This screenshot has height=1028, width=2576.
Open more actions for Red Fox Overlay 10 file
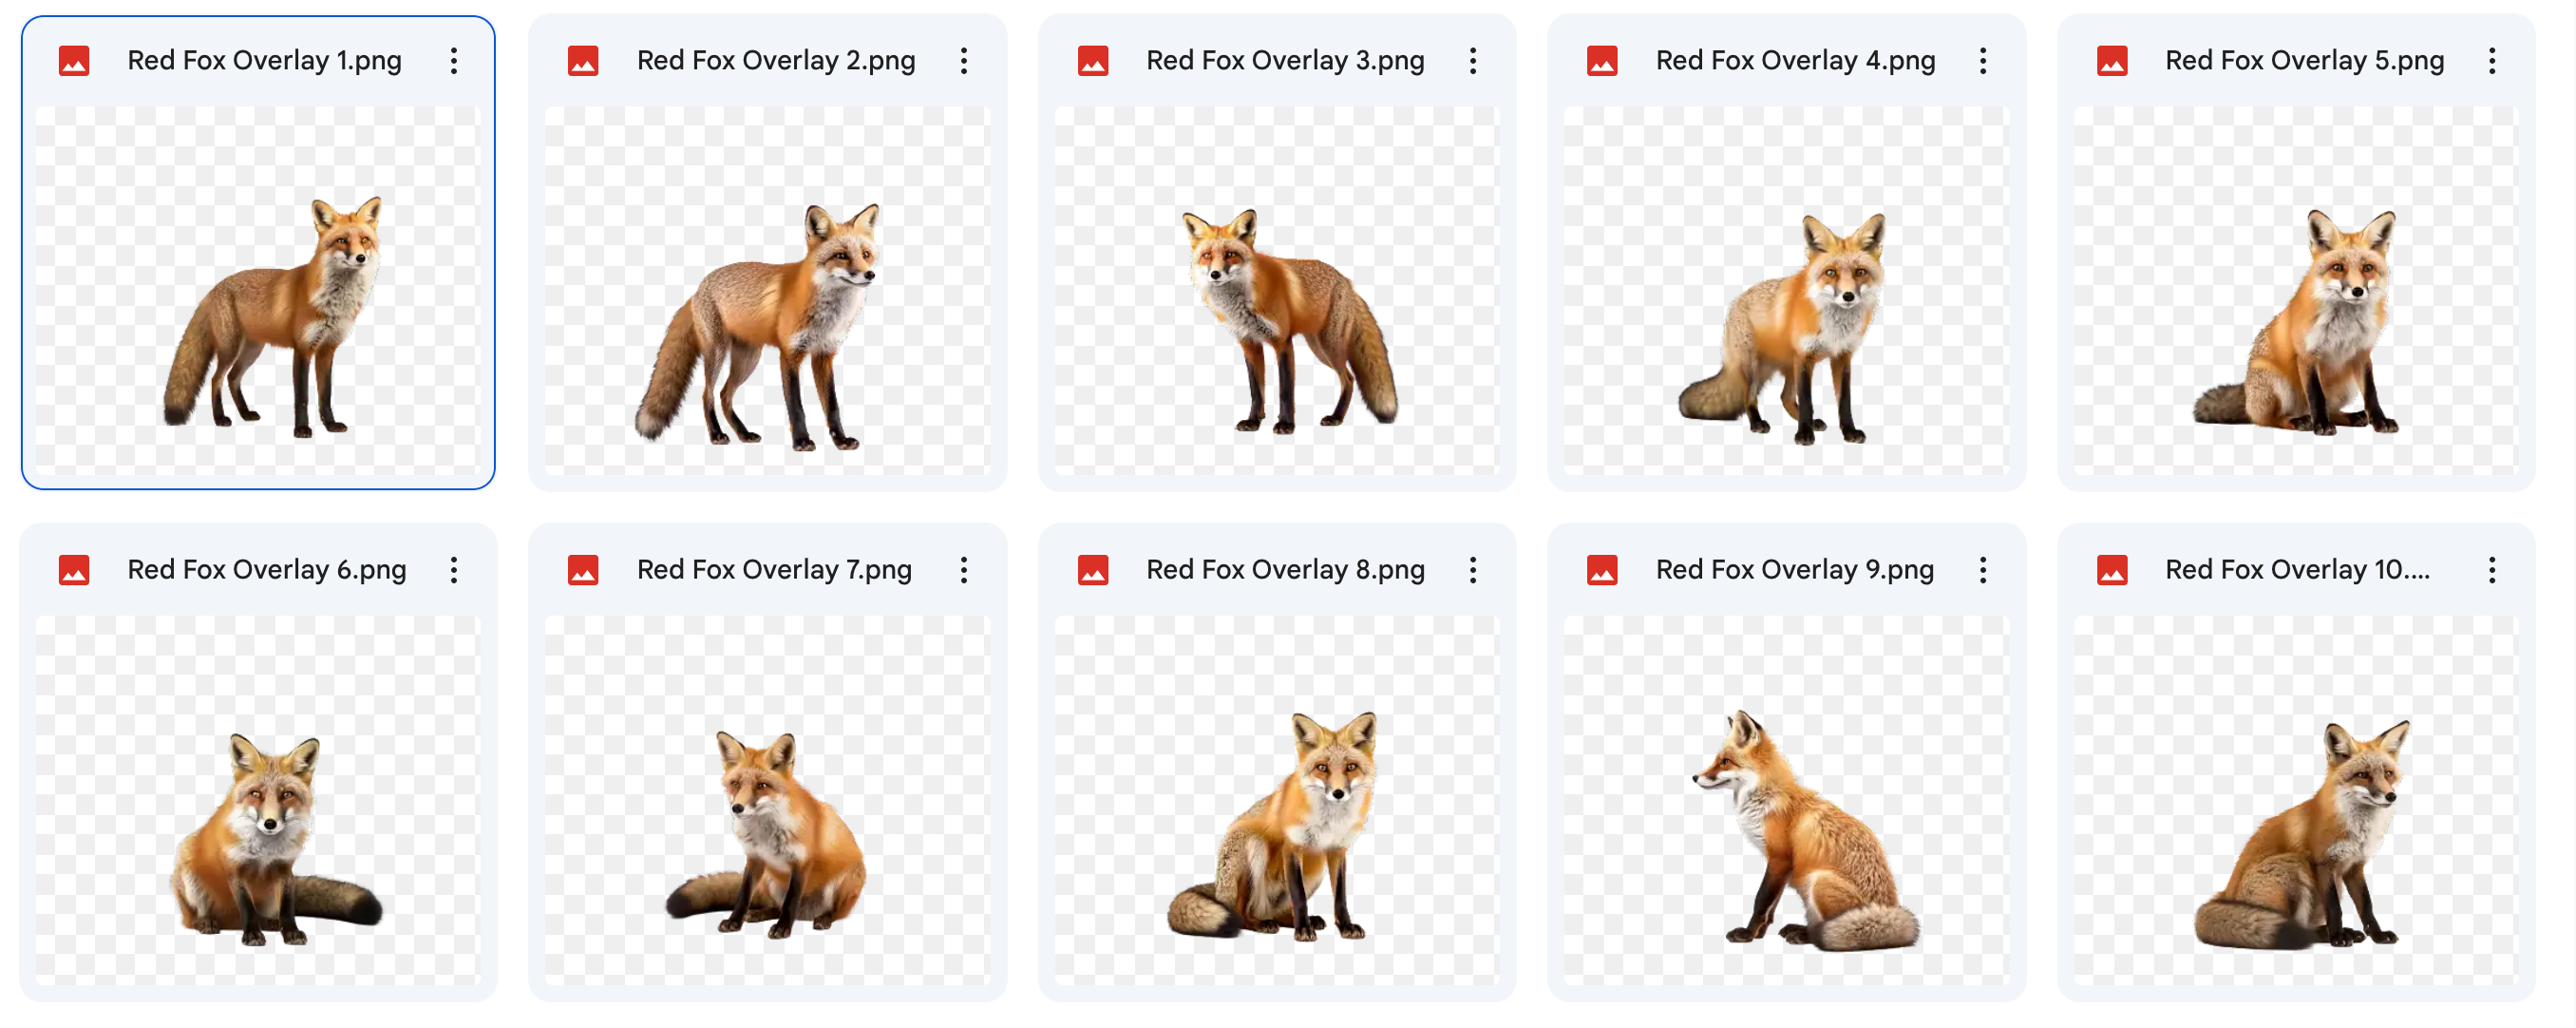tap(2492, 570)
